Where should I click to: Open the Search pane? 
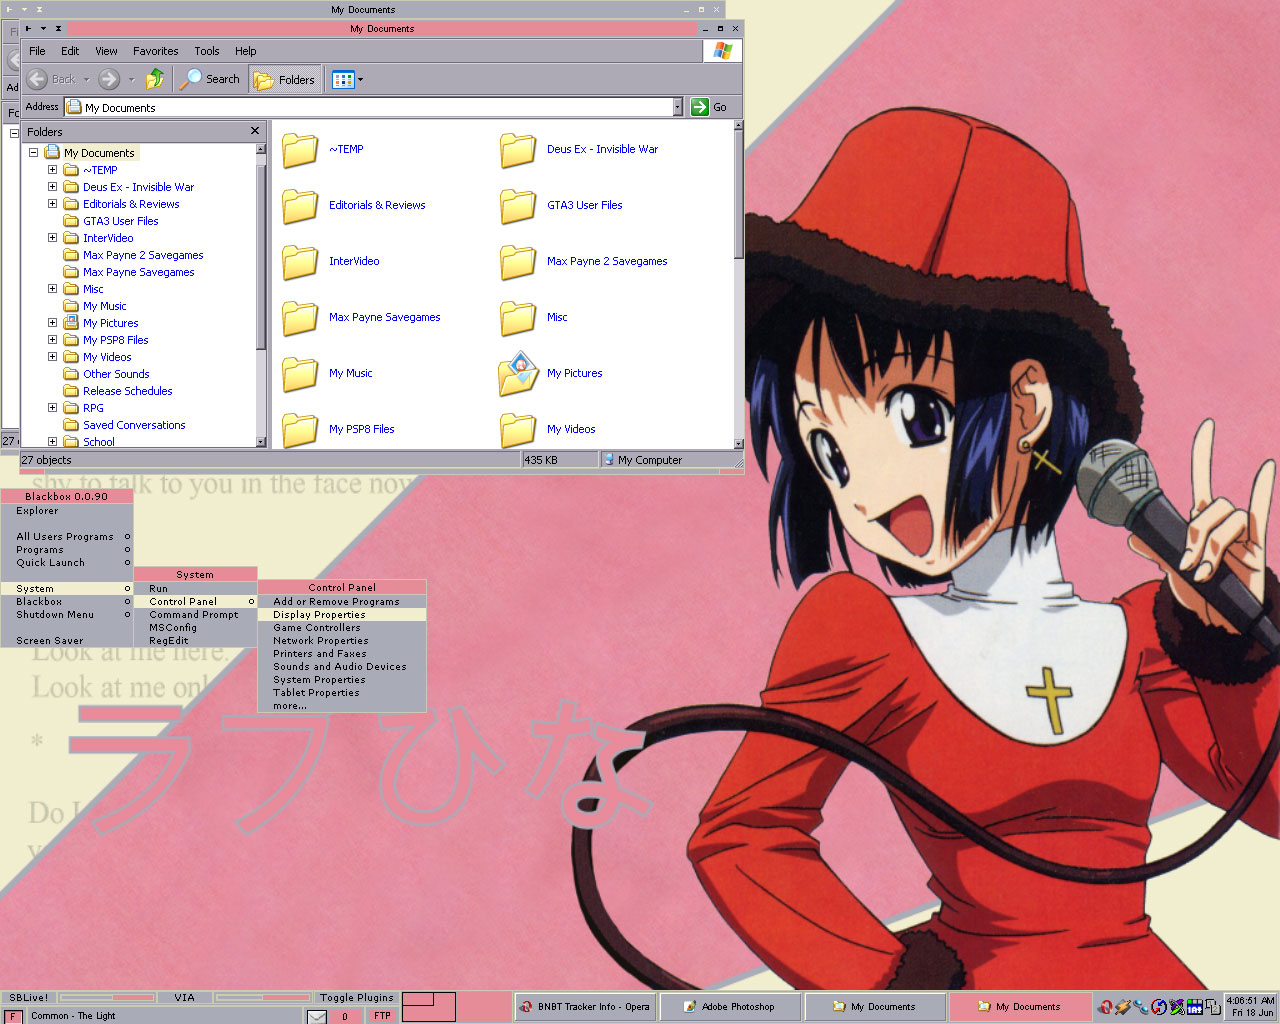pyautogui.click(x=210, y=79)
